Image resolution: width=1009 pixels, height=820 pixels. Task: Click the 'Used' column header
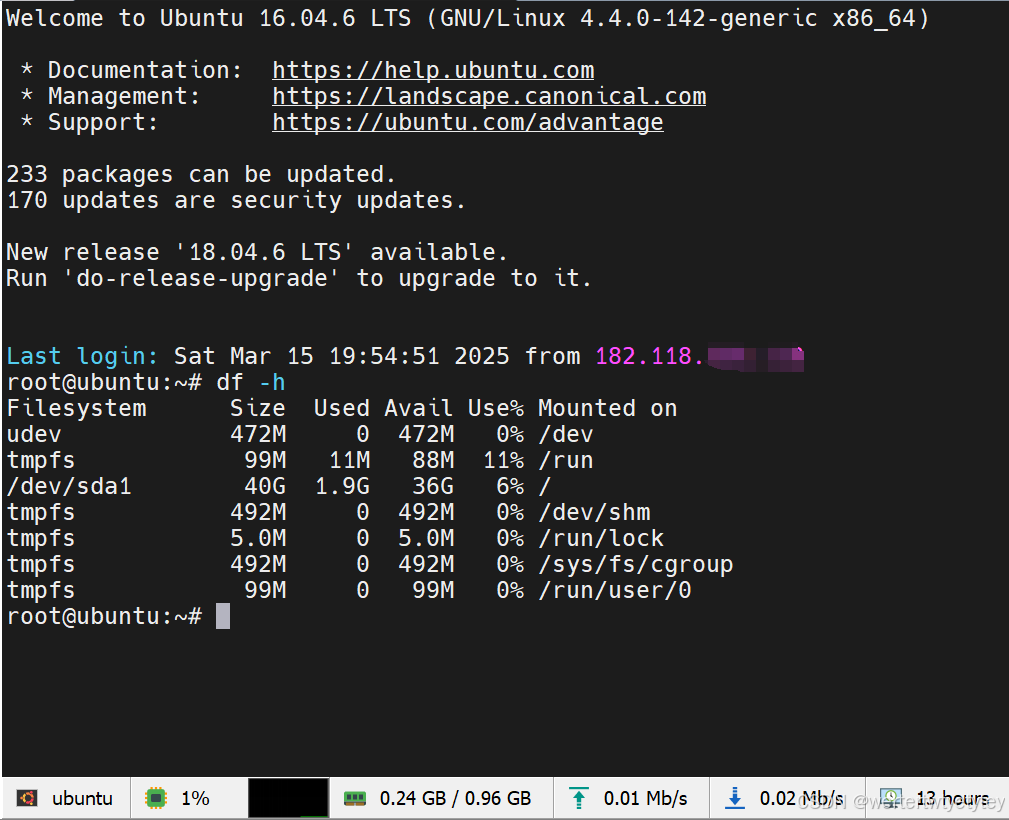(x=342, y=408)
